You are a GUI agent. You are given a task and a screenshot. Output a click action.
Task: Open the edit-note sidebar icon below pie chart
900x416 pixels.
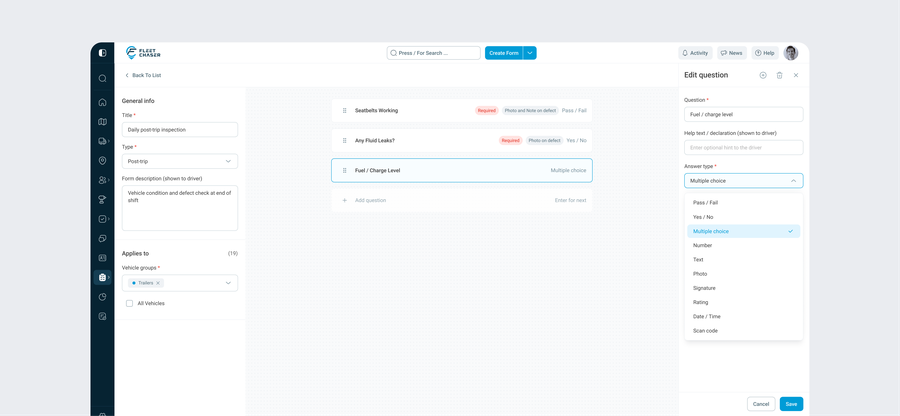(x=102, y=316)
